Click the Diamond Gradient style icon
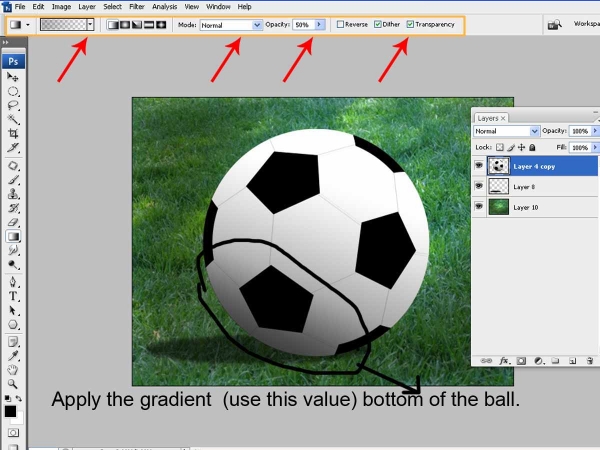The image size is (600, 450). coord(161,25)
